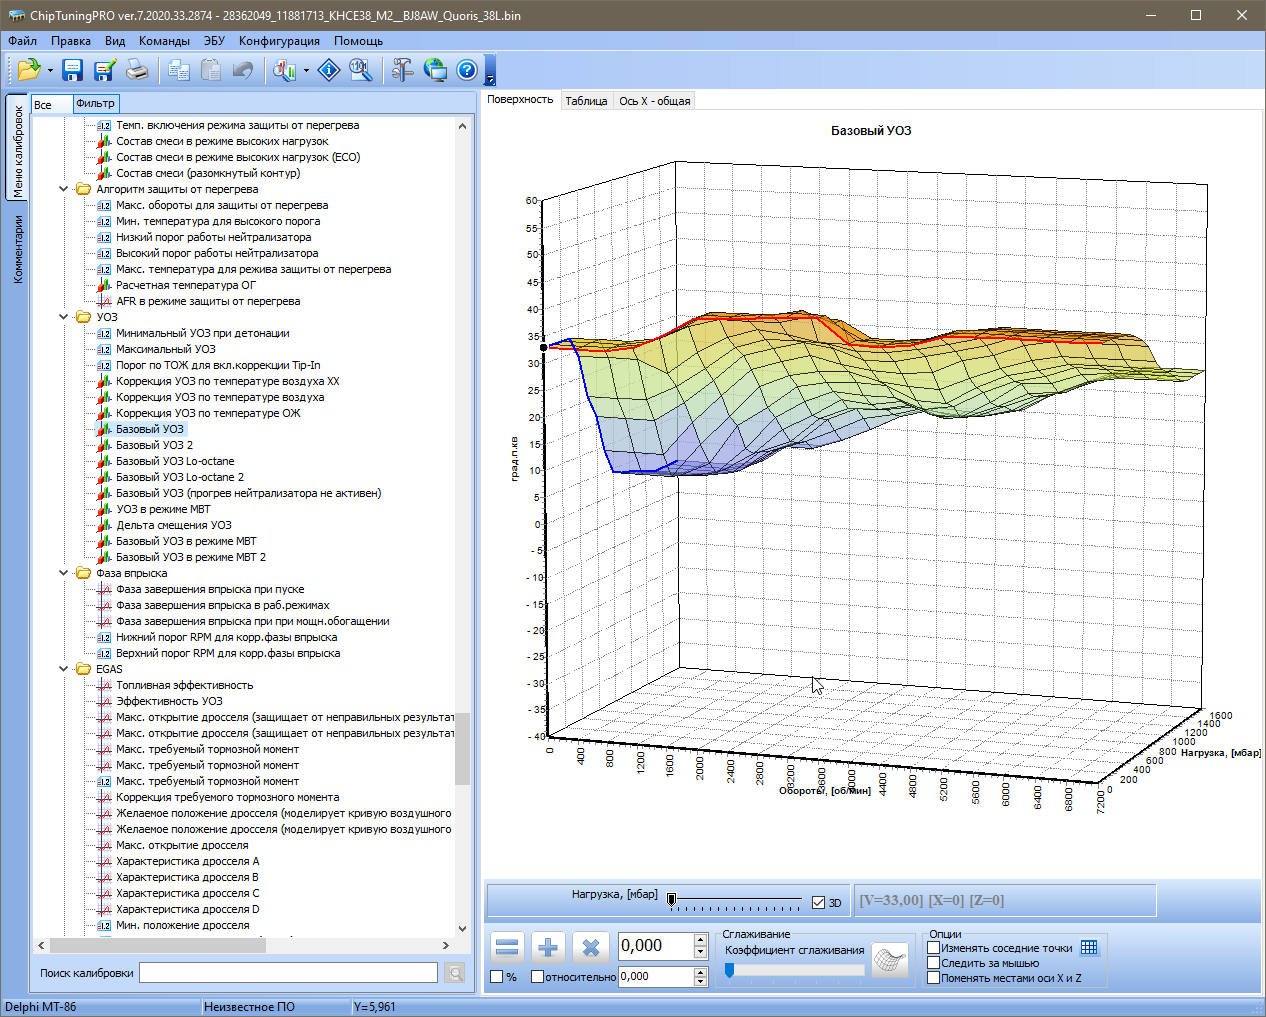The height and width of the screenshot is (1017, 1266).
Task: Open the Вид menu
Action: coord(115,41)
